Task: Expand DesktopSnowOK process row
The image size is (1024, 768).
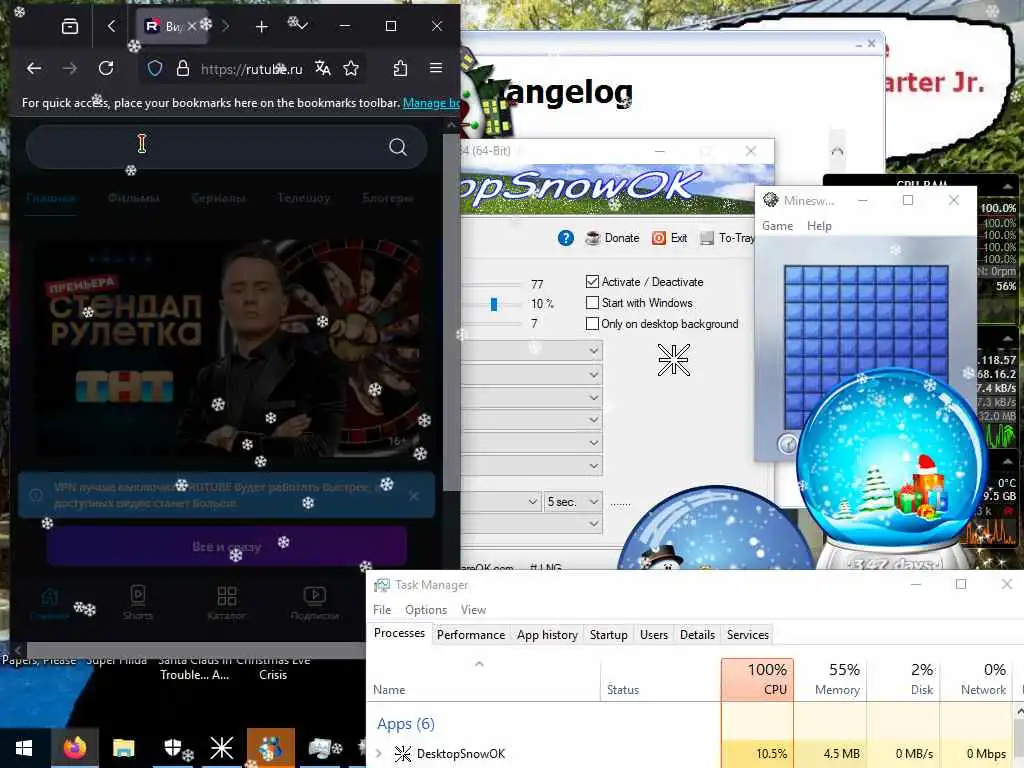Action: pos(379,754)
